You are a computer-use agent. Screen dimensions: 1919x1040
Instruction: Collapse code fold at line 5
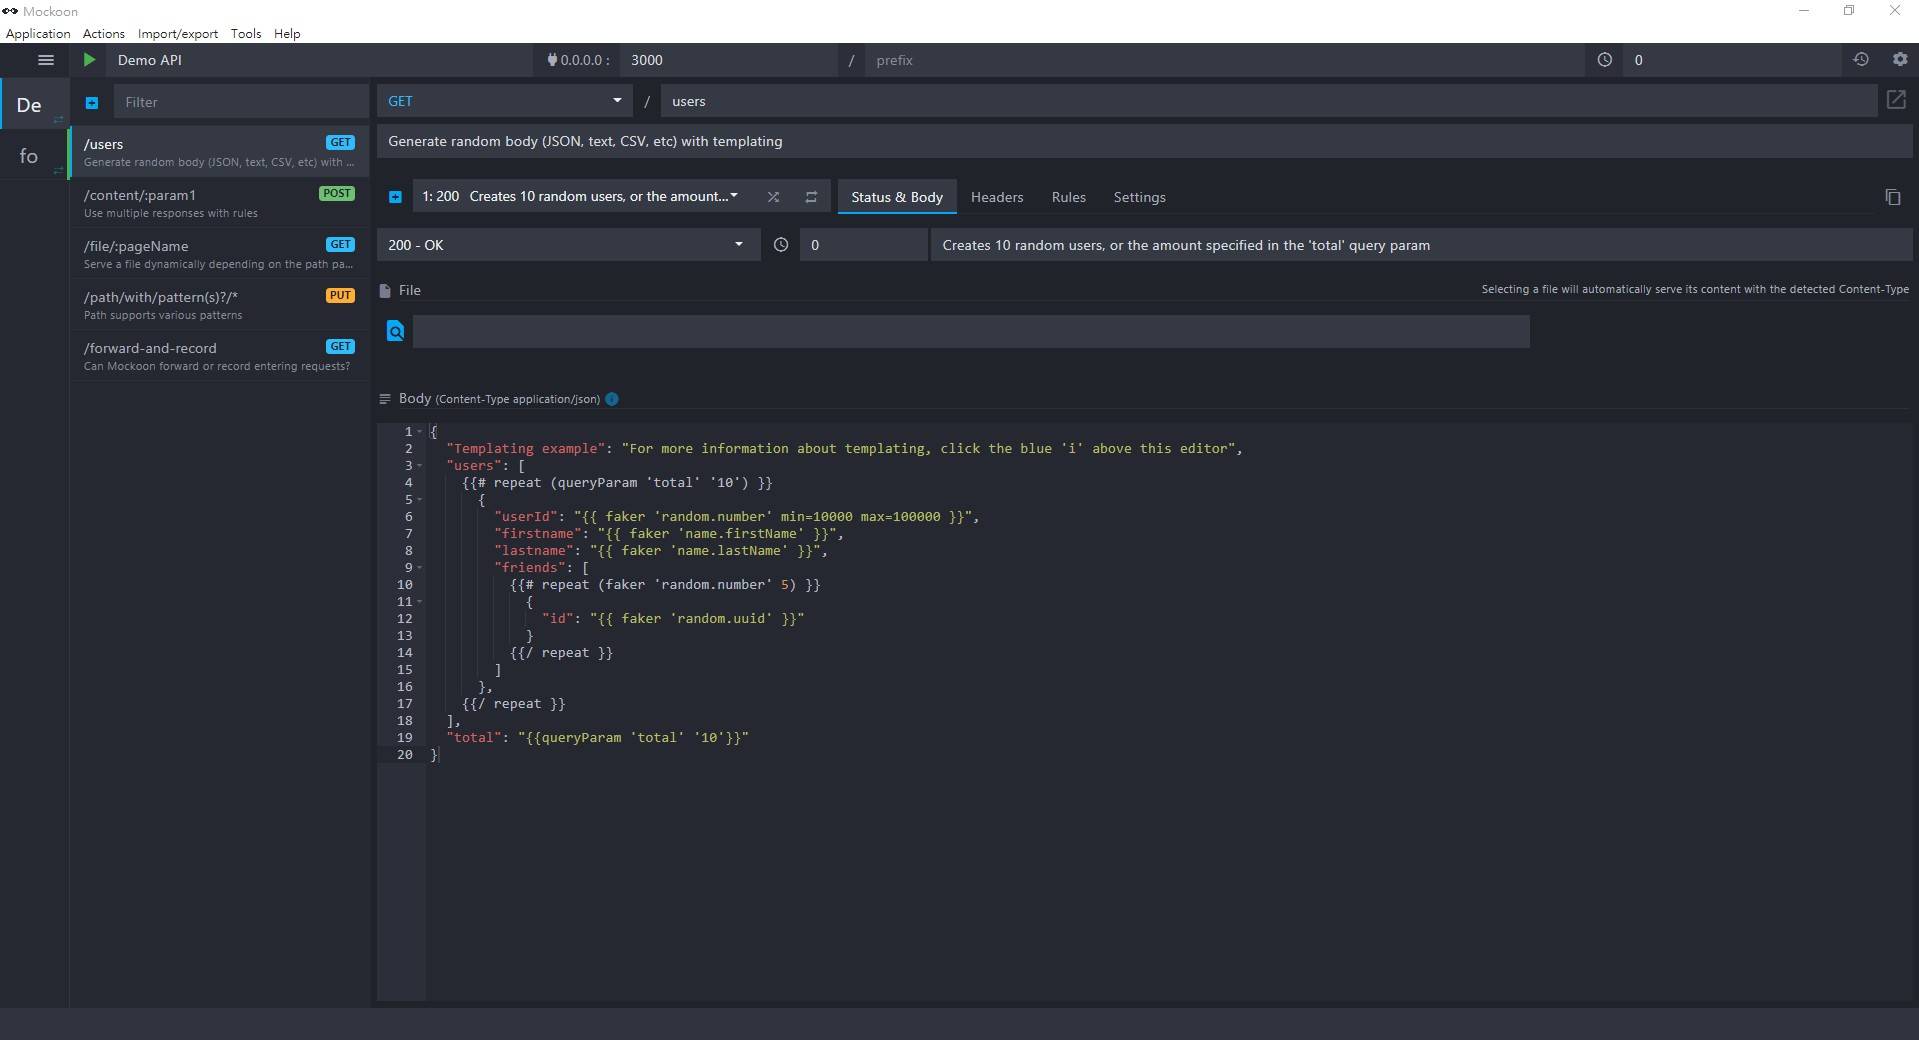click(419, 500)
